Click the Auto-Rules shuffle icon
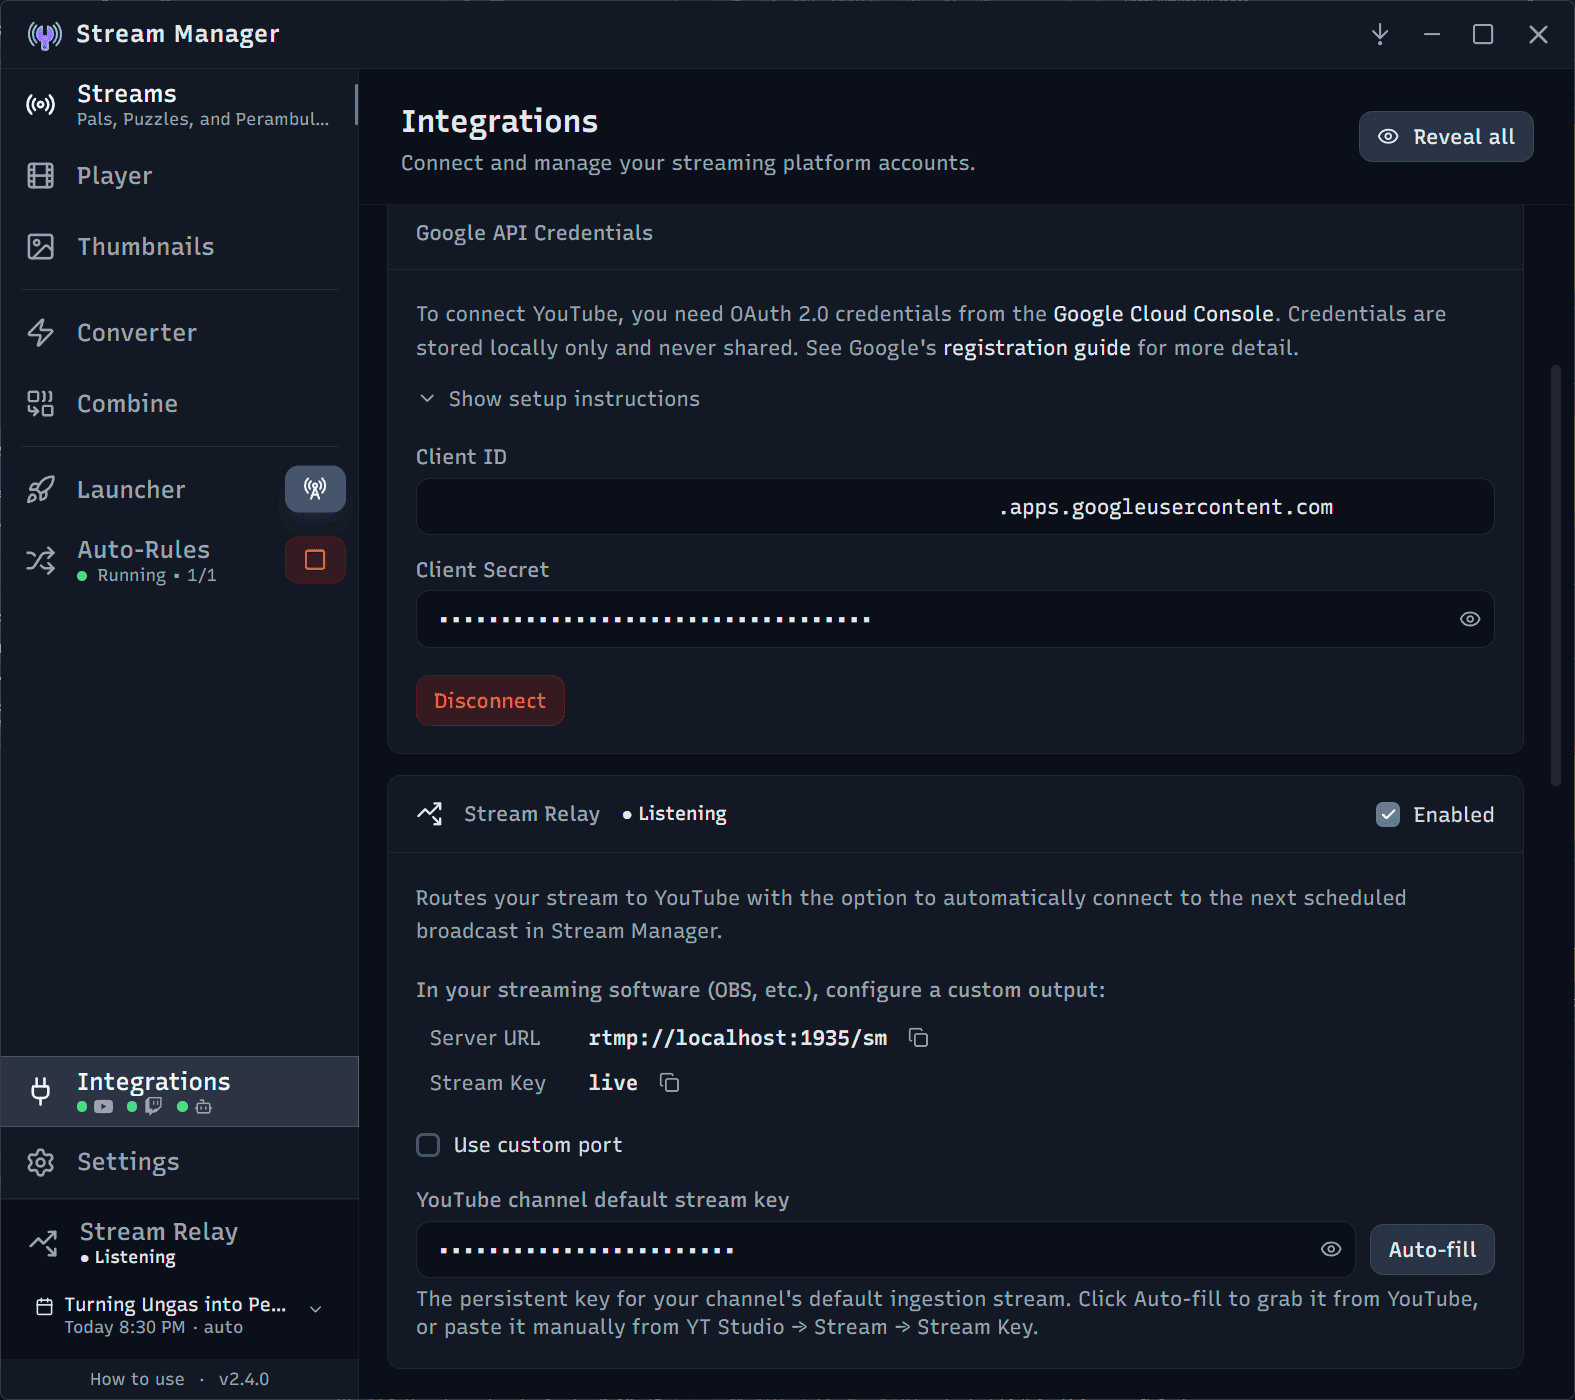The image size is (1575, 1400). point(41,561)
